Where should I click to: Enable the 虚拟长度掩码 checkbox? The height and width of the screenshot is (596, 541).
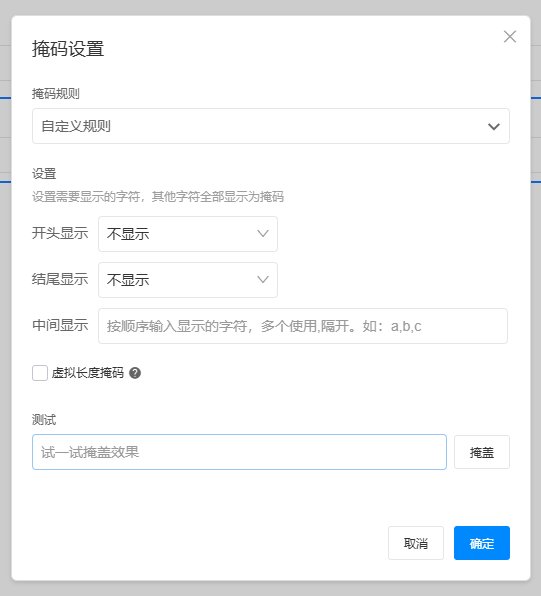tap(40, 373)
